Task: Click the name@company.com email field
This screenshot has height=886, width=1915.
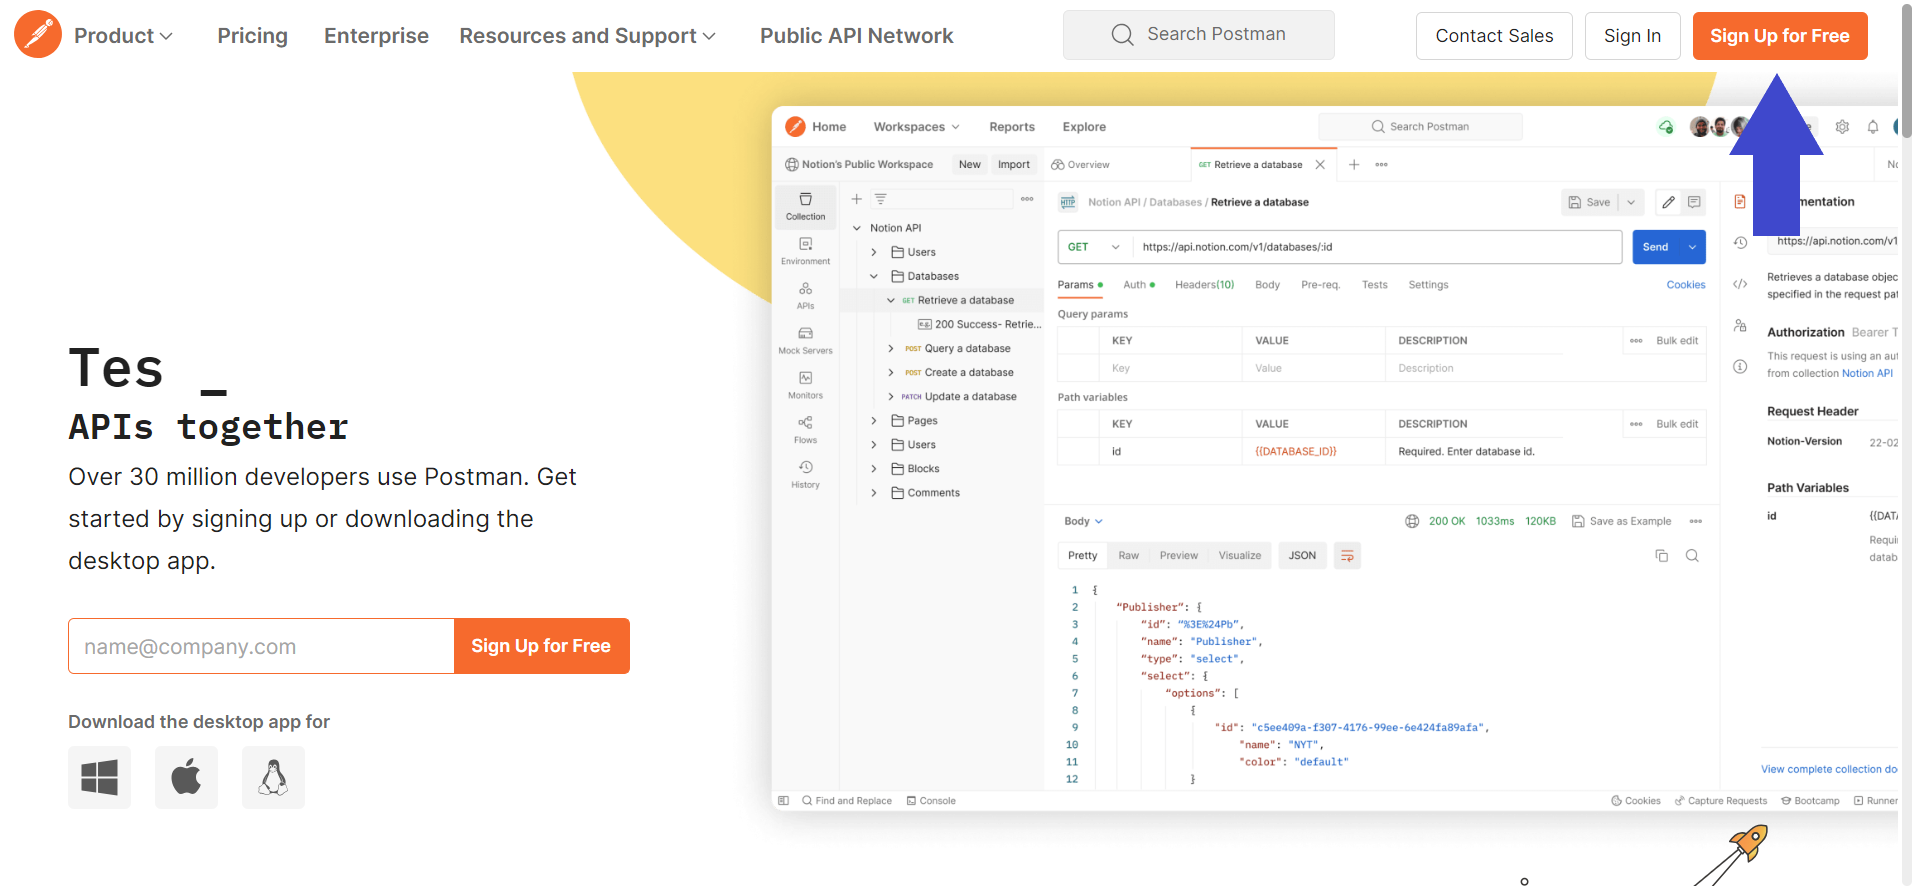Action: 261,646
